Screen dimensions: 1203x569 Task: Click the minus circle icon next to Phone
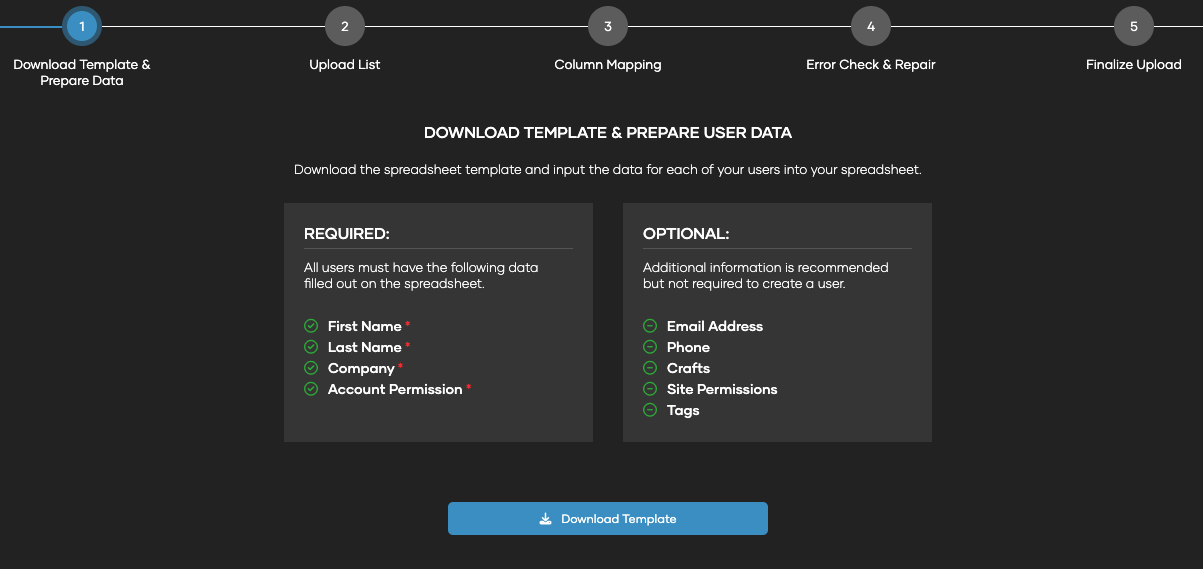pos(650,347)
